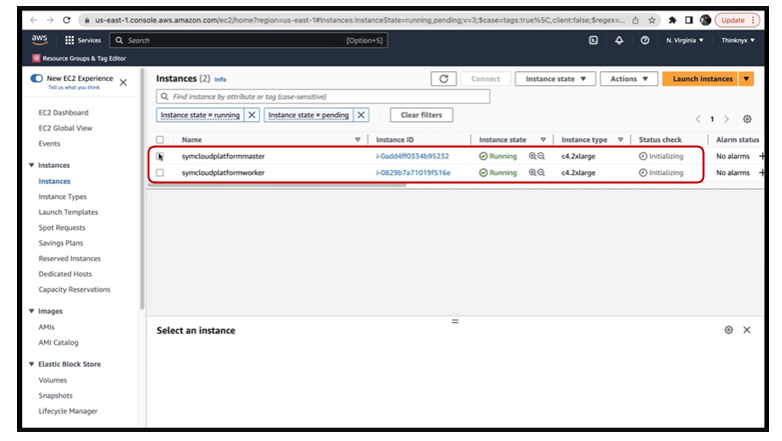Click the browser back arrow
Screen dimensions: 782x441
pos(33,20)
